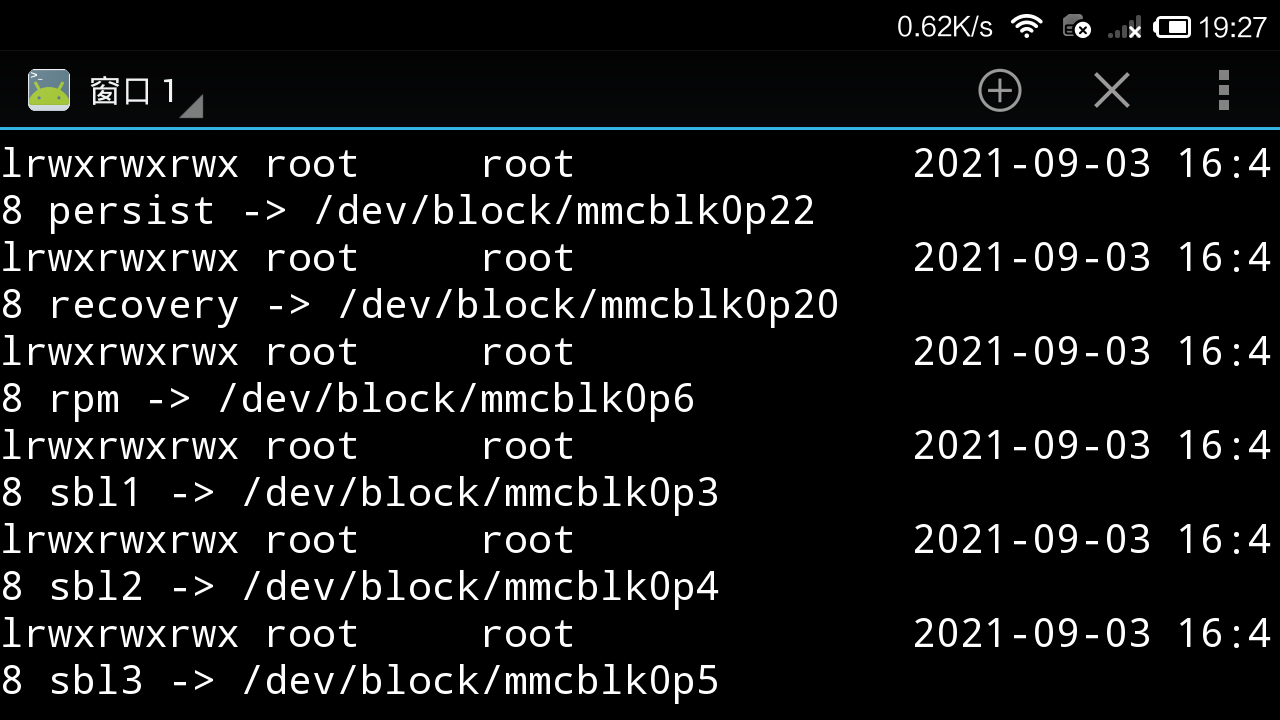Image resolution: width=1280 pixels, height=720 pixels.
Task: Tap the cellular signal strength icon
Action: (1125, 27)
